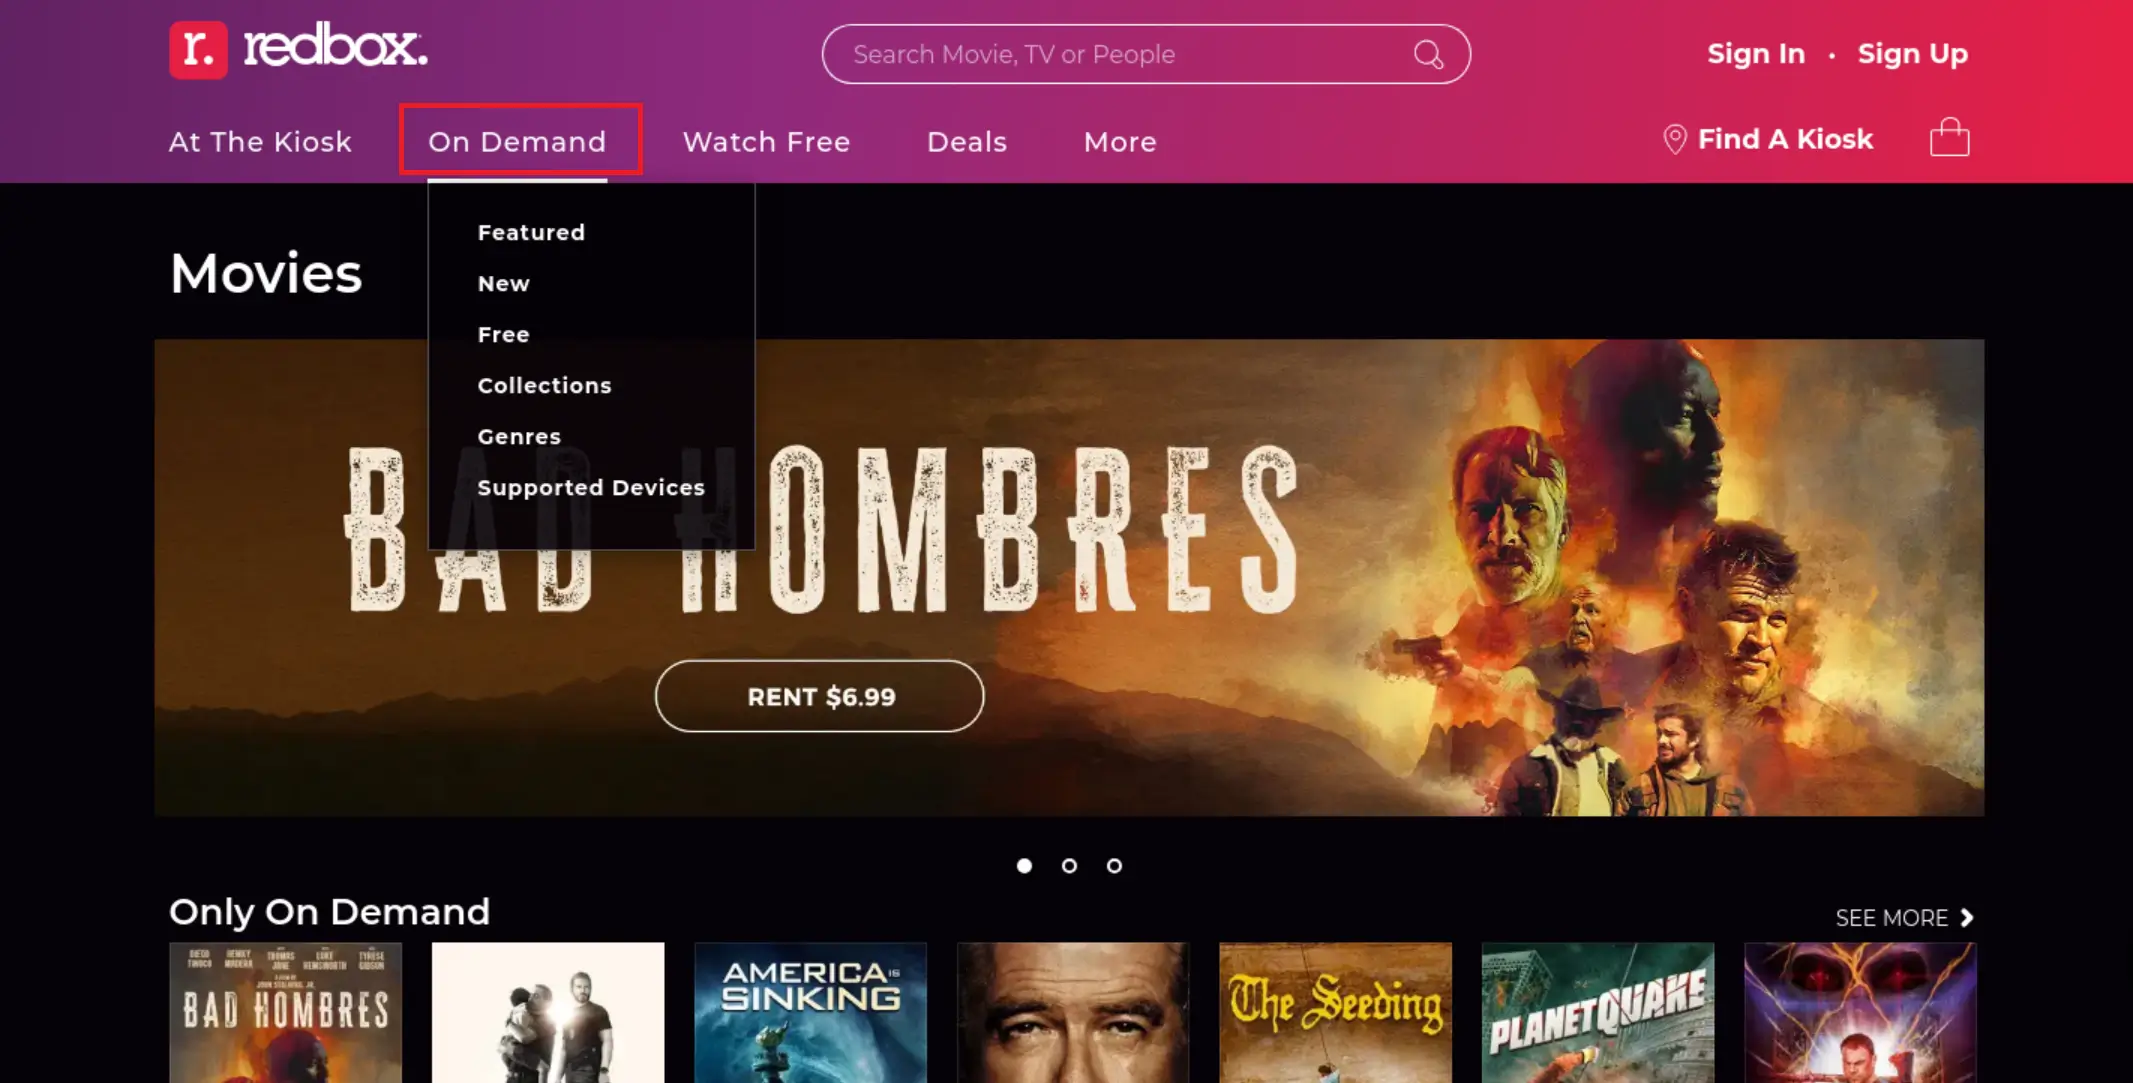Click the Deals navigation tab
The width and height of the screenshot is (2133, 1083).
coord(965,142)
